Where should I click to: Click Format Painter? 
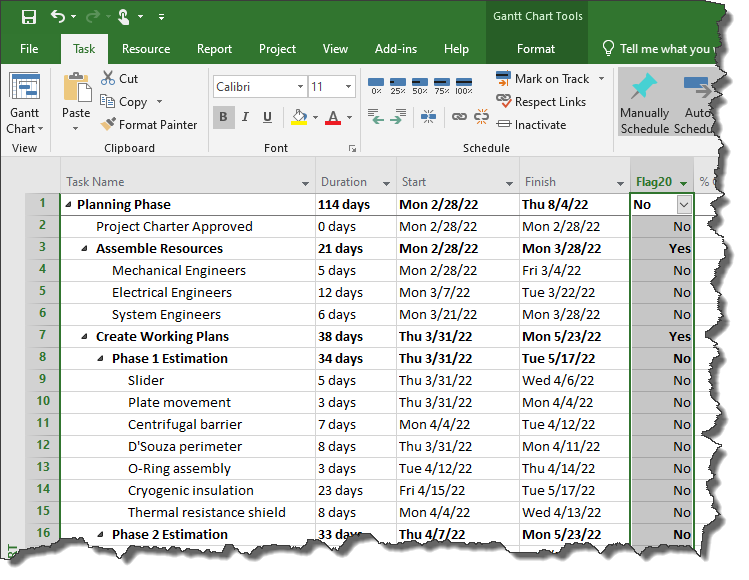tap(149, 125)
